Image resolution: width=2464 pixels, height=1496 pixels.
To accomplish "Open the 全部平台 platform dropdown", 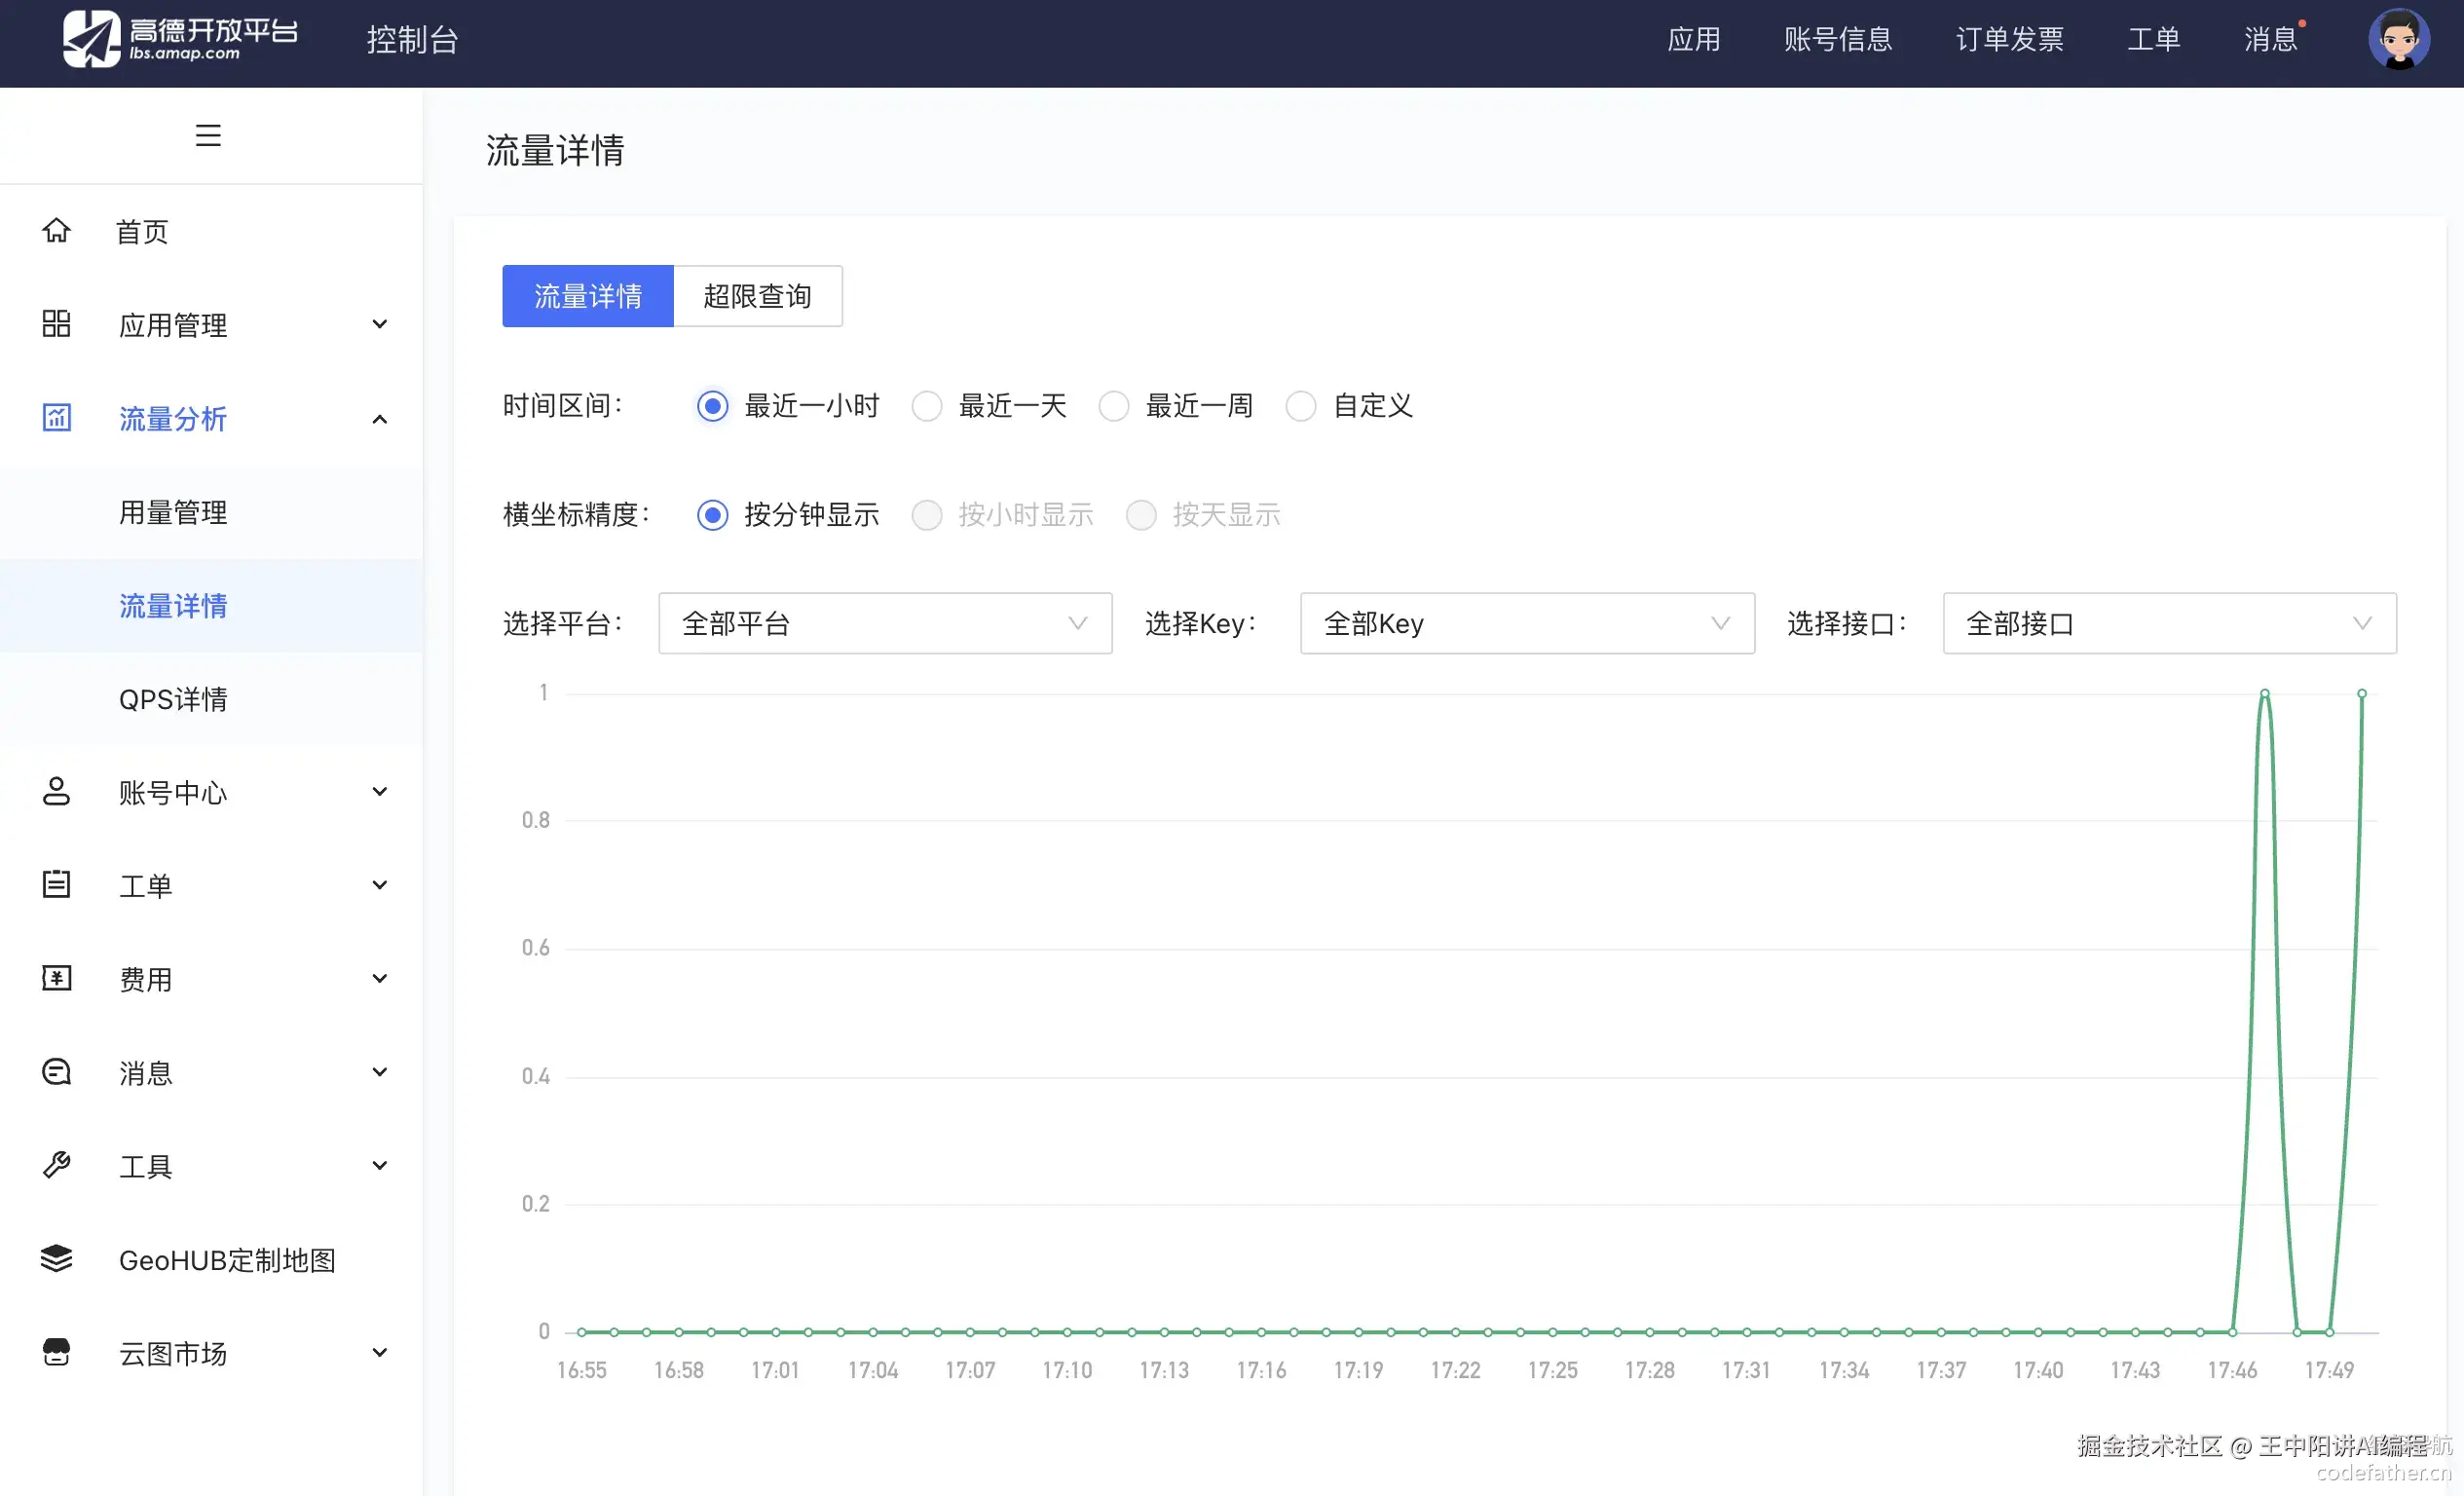I will pyautogui.click(x=884, y=623).
